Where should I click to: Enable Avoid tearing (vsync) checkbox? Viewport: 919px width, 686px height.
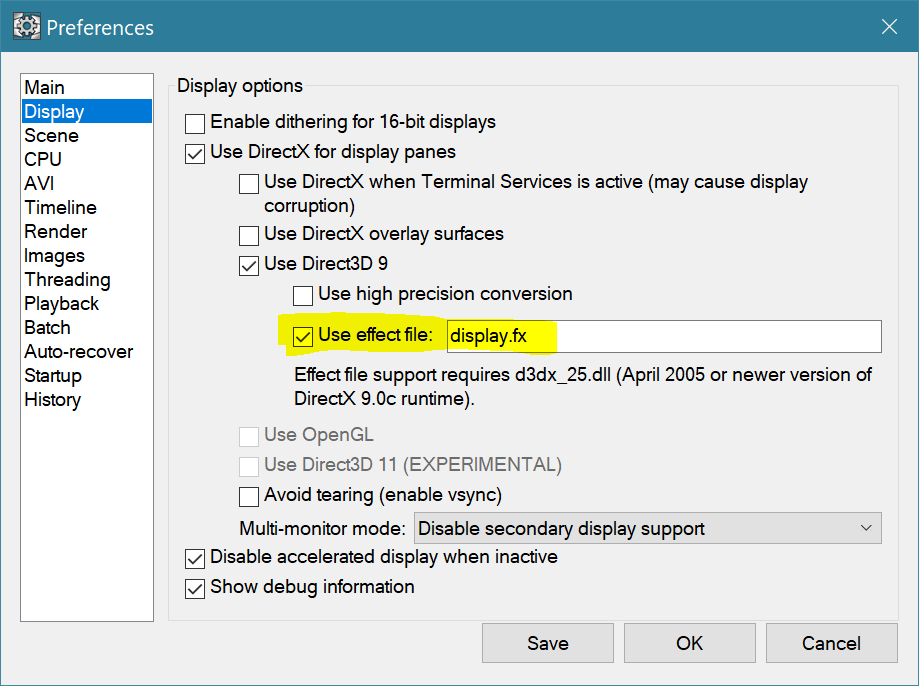pos(249,496)
